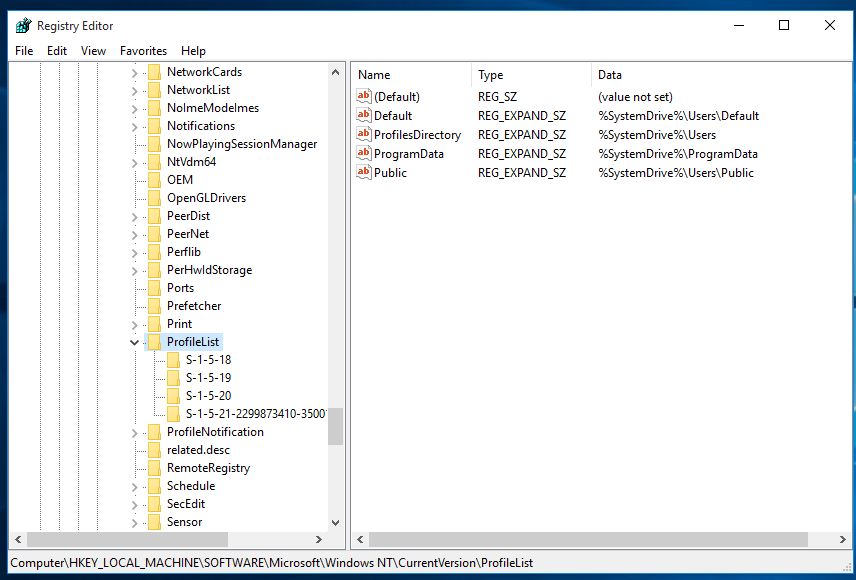Click the S-1-5-20 subkey folder icon
The height and width of the screenshot is (580, 856).
coord(174,396)
